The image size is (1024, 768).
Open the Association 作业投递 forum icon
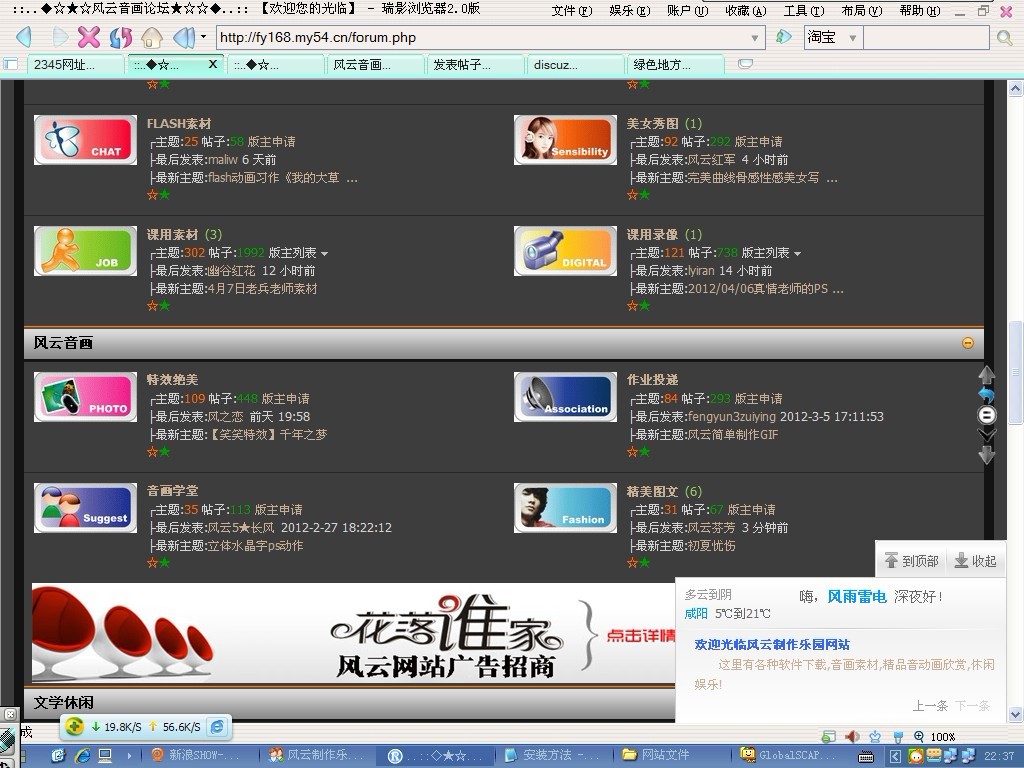[566, 397]
